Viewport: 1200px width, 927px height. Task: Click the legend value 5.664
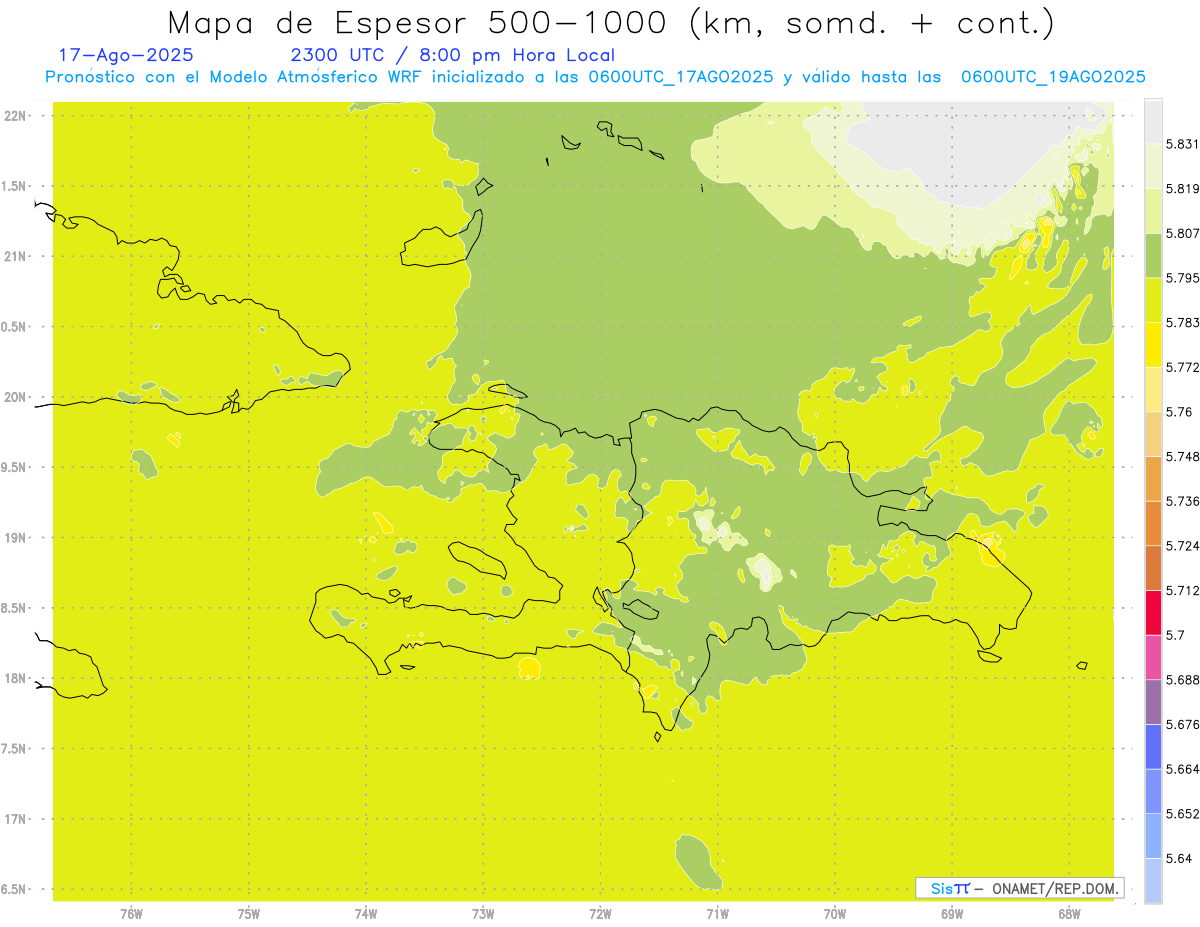[x=1182, y=769]
